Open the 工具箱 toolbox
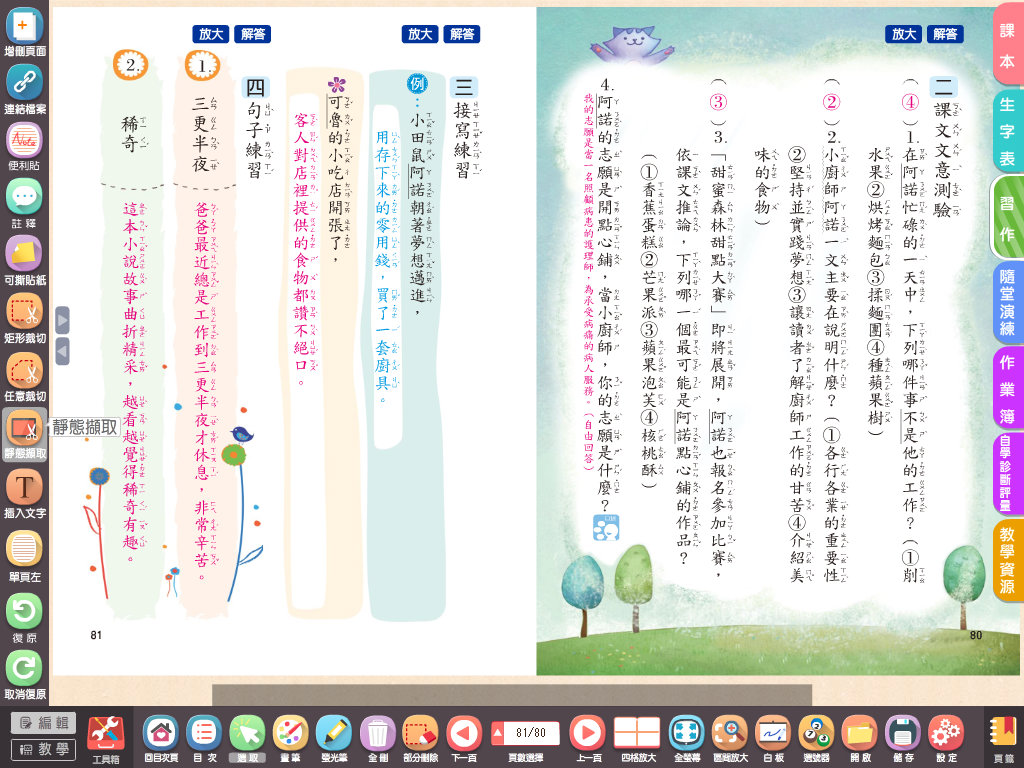1024x768 pixels. click(x=106, y=738)
